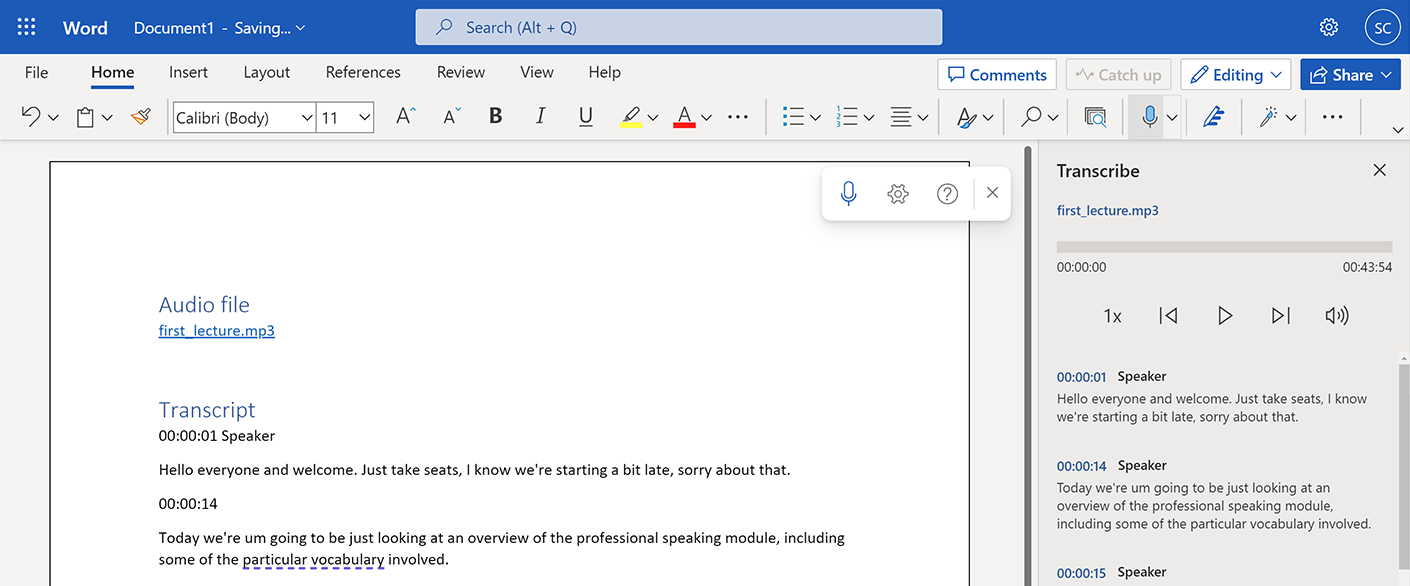Click the Comments button
Screen dimensions: 1410x586
[x=996, y=74]
